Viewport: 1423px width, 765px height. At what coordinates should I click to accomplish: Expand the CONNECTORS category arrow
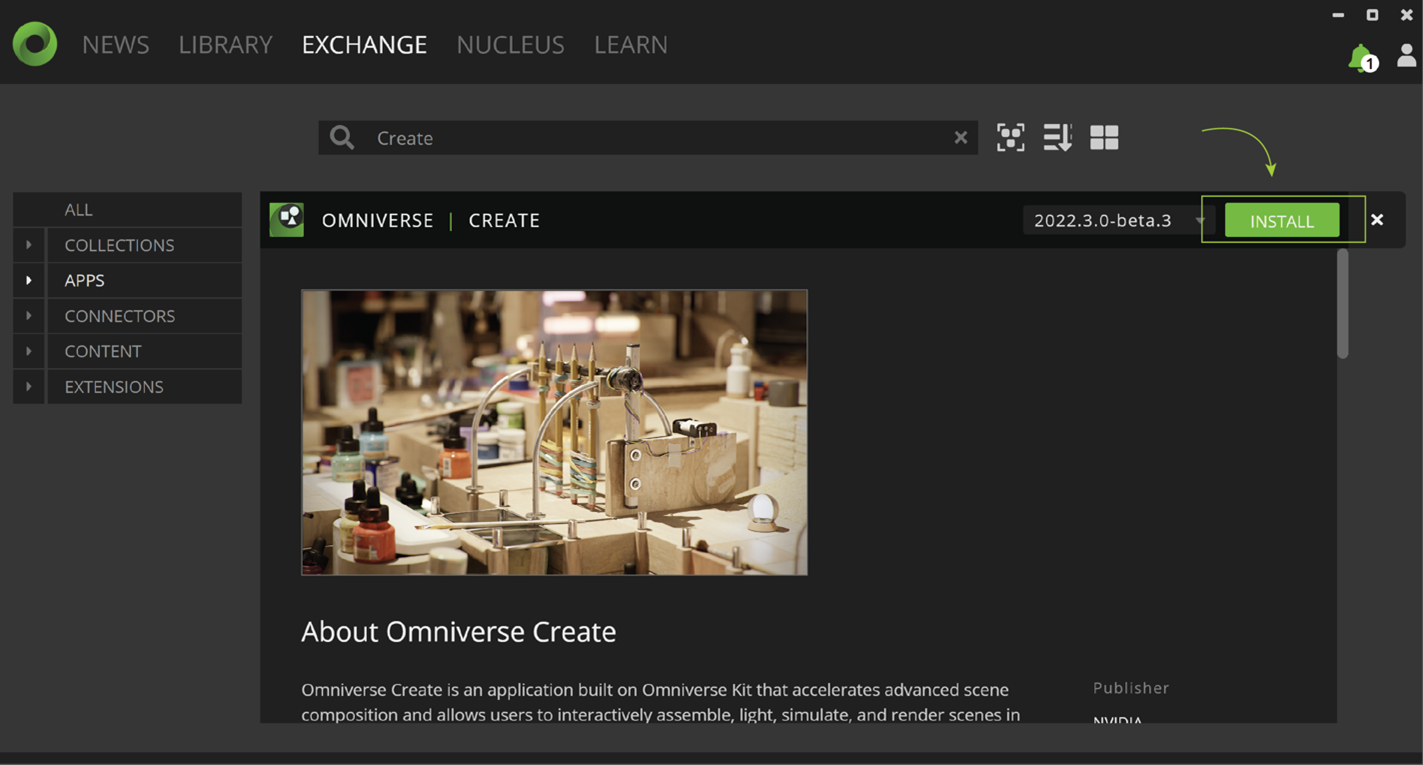tap(29, 316)
